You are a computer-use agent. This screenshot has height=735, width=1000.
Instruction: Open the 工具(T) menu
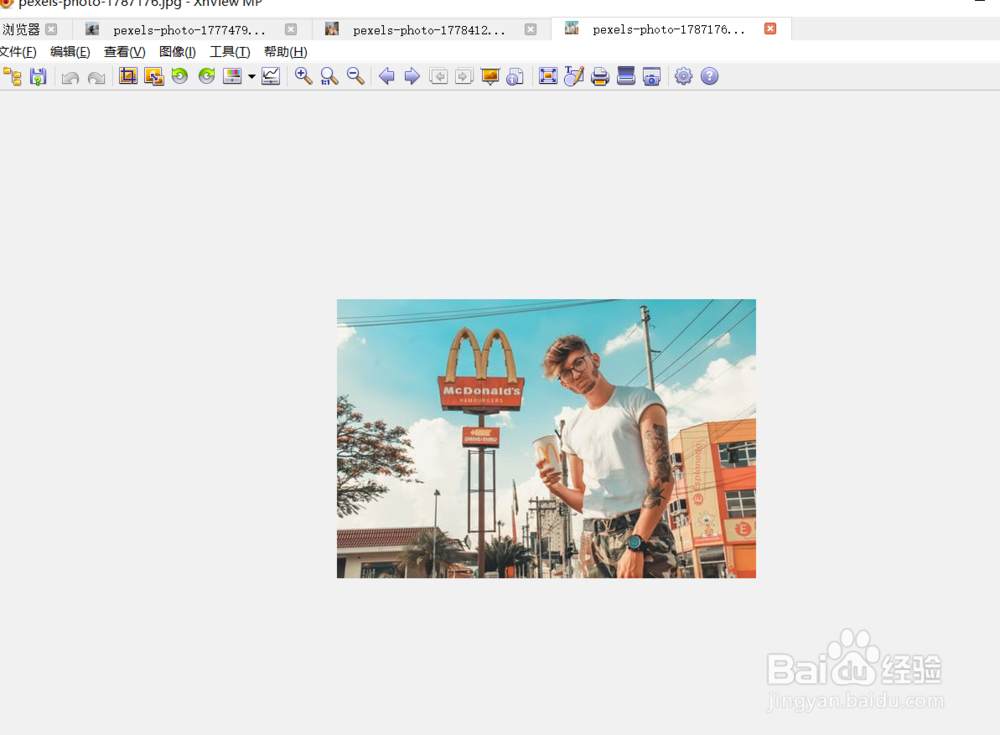tap(230, 52)
